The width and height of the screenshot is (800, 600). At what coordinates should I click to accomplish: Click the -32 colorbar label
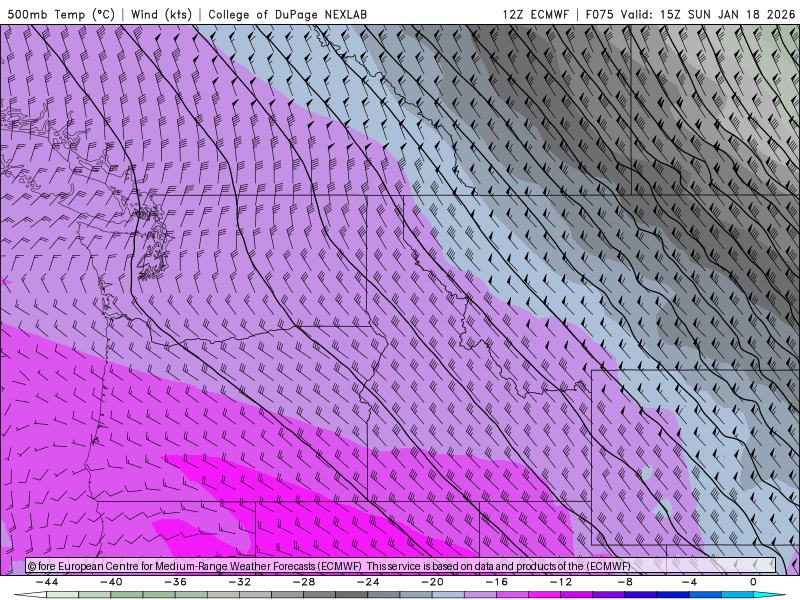pos(240,582)
